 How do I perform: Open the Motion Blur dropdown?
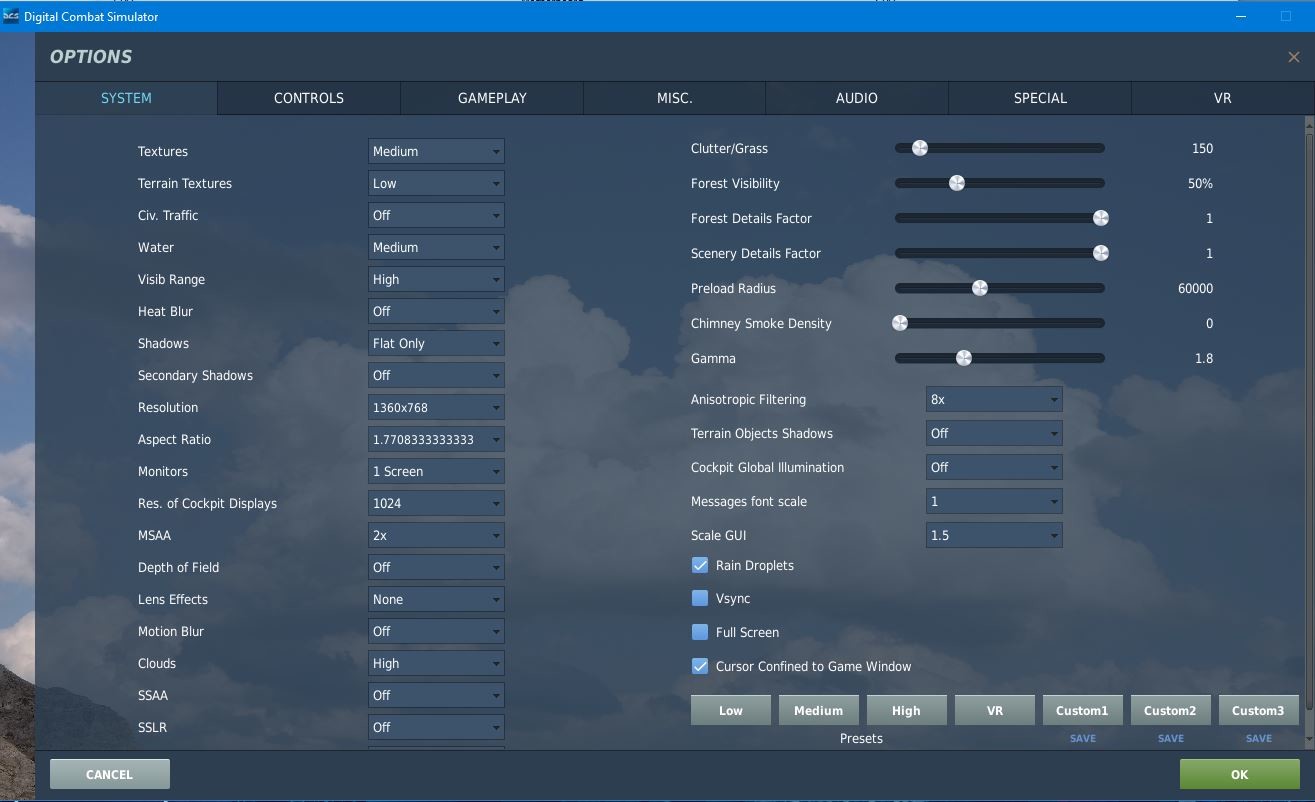pos(436,631)
